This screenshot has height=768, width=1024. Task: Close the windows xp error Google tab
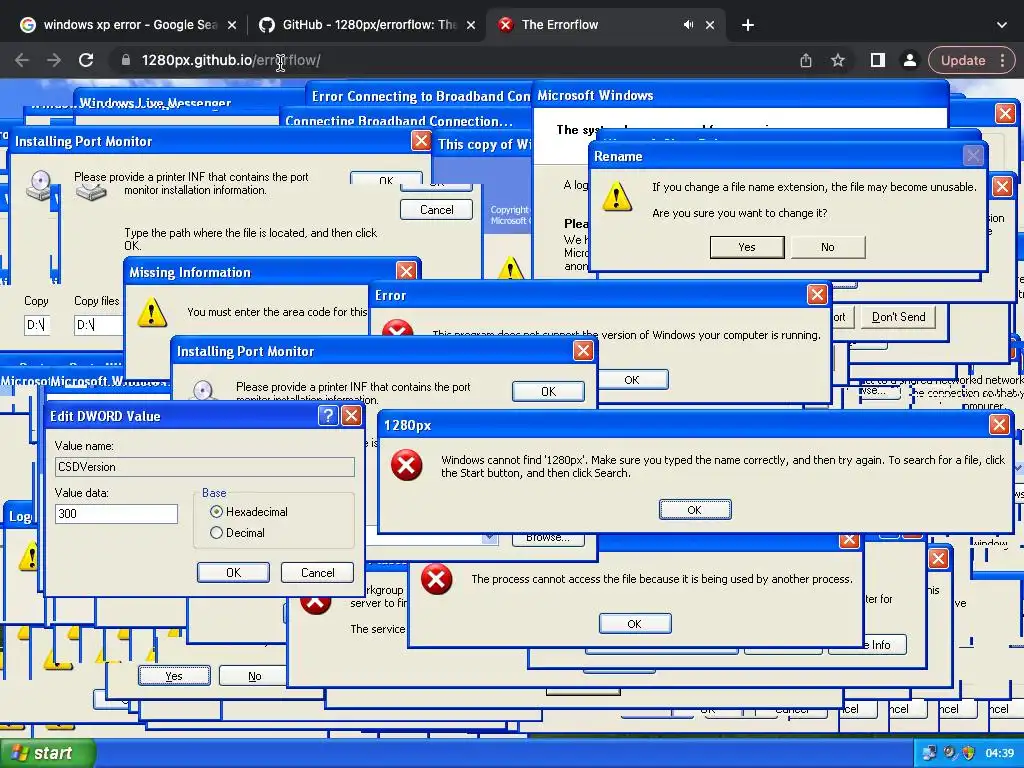[x=232, y=25]
